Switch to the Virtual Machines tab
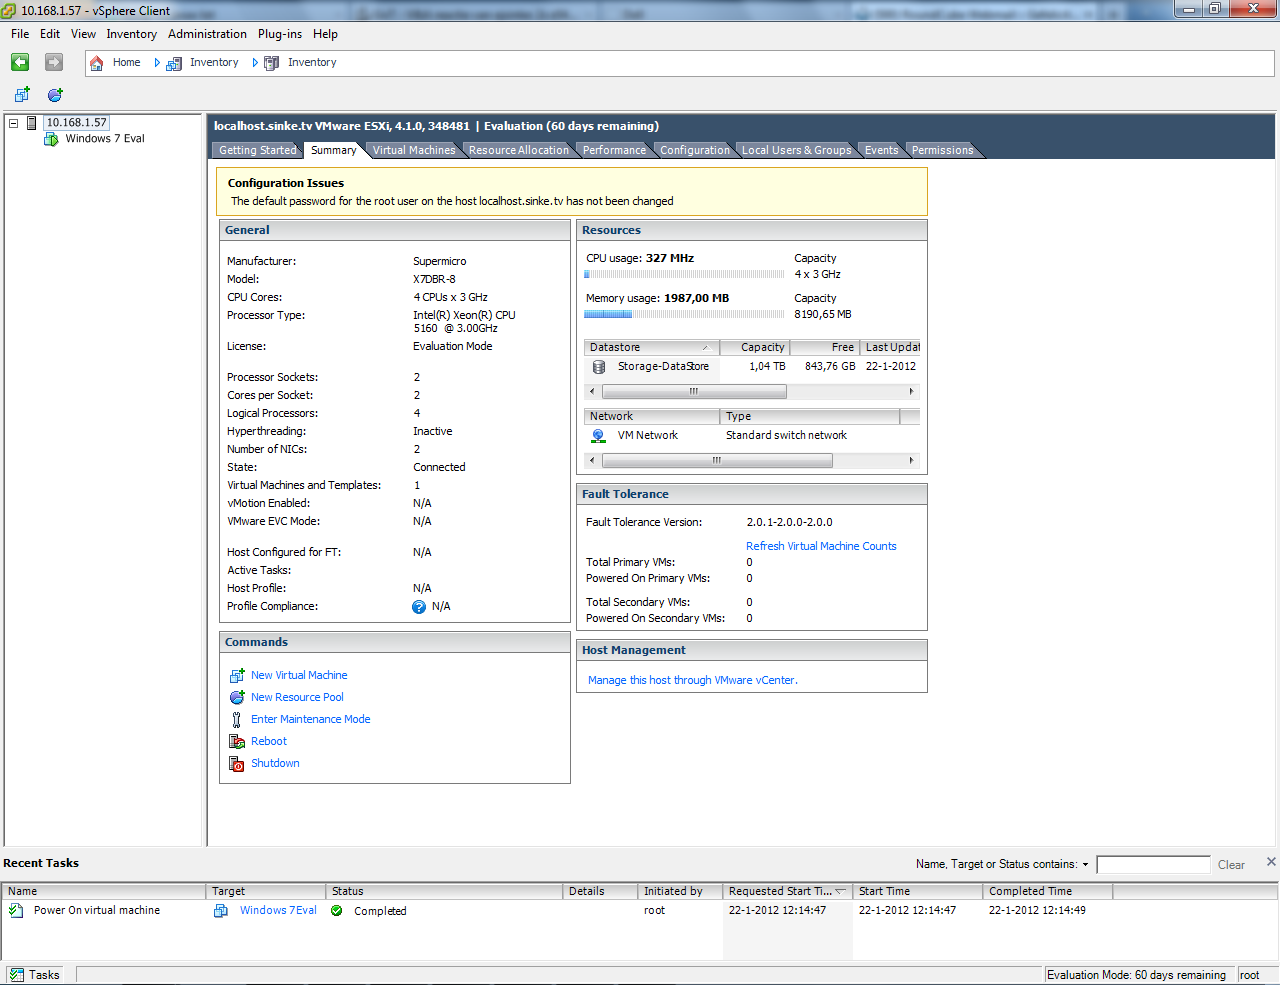The height and width of the screenshot is (985, 1280). 414,150
